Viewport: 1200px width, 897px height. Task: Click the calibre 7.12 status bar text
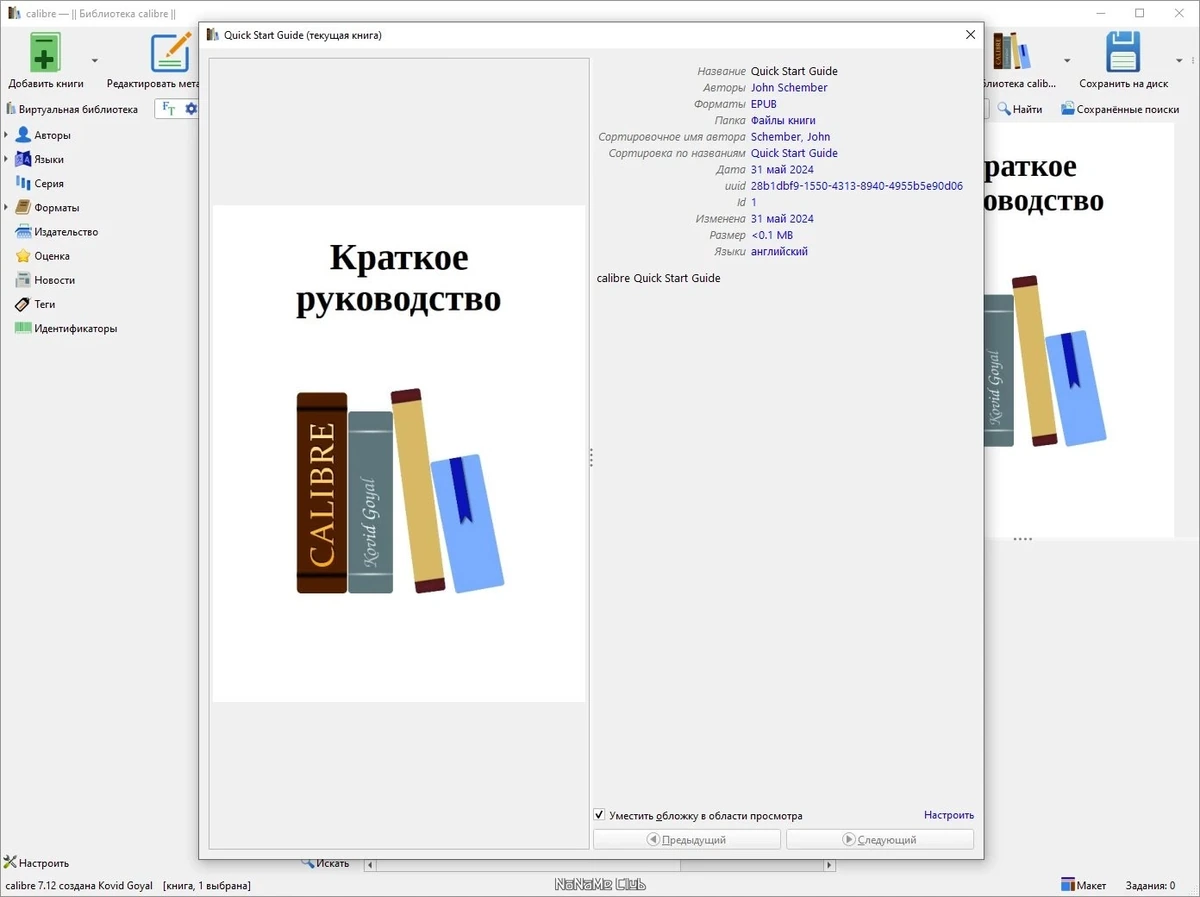79,886
